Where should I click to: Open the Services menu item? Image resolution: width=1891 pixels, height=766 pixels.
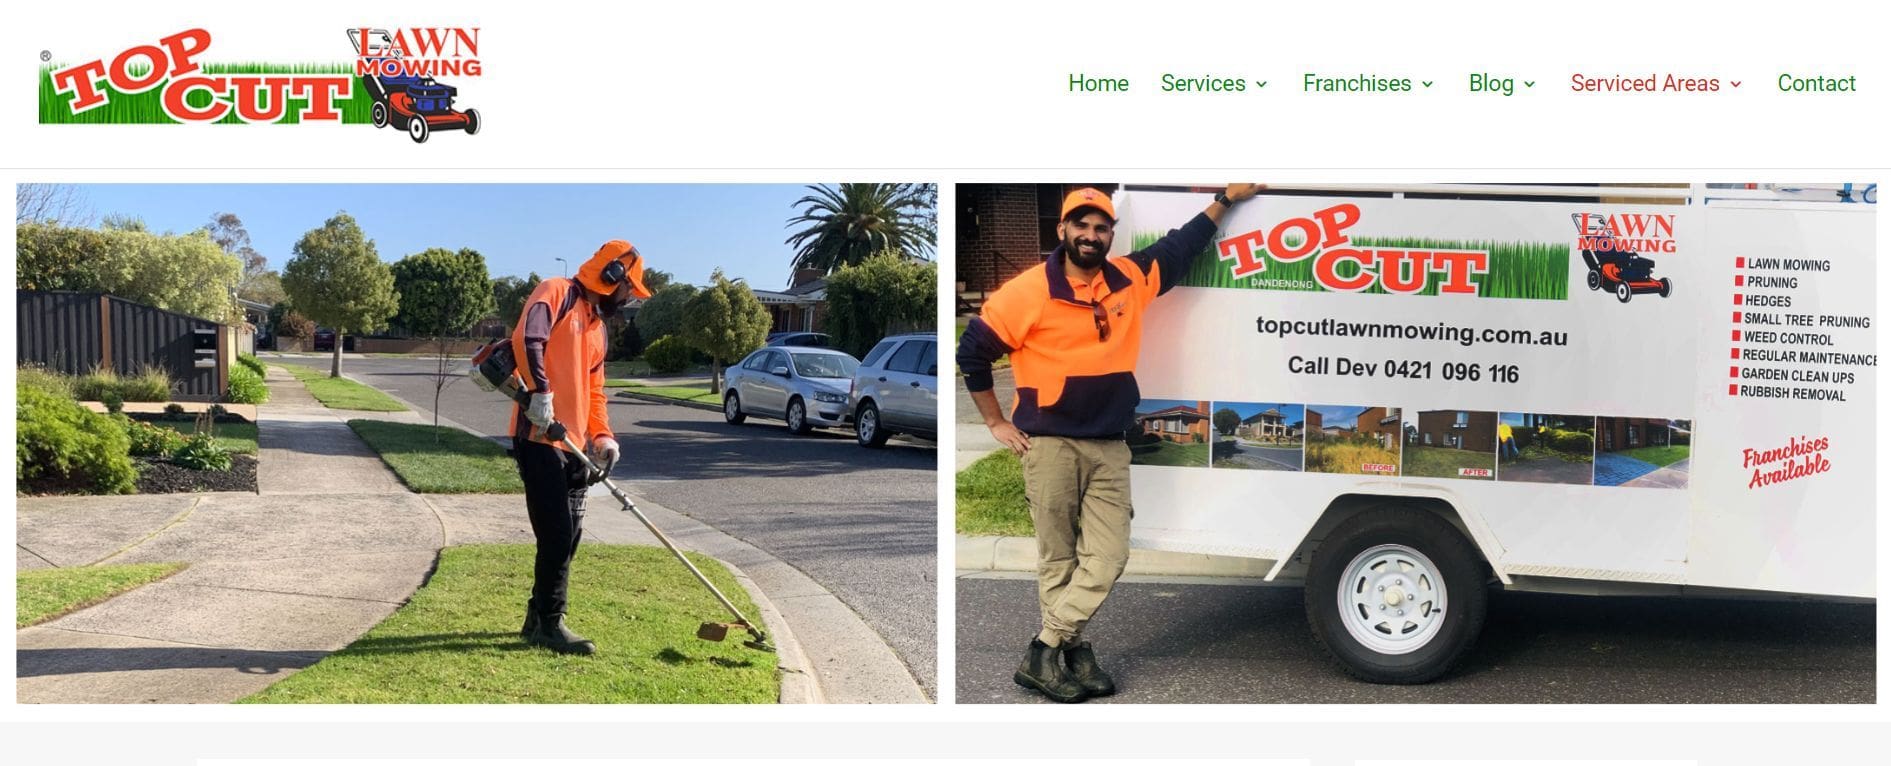click(x=1203, y=83)
